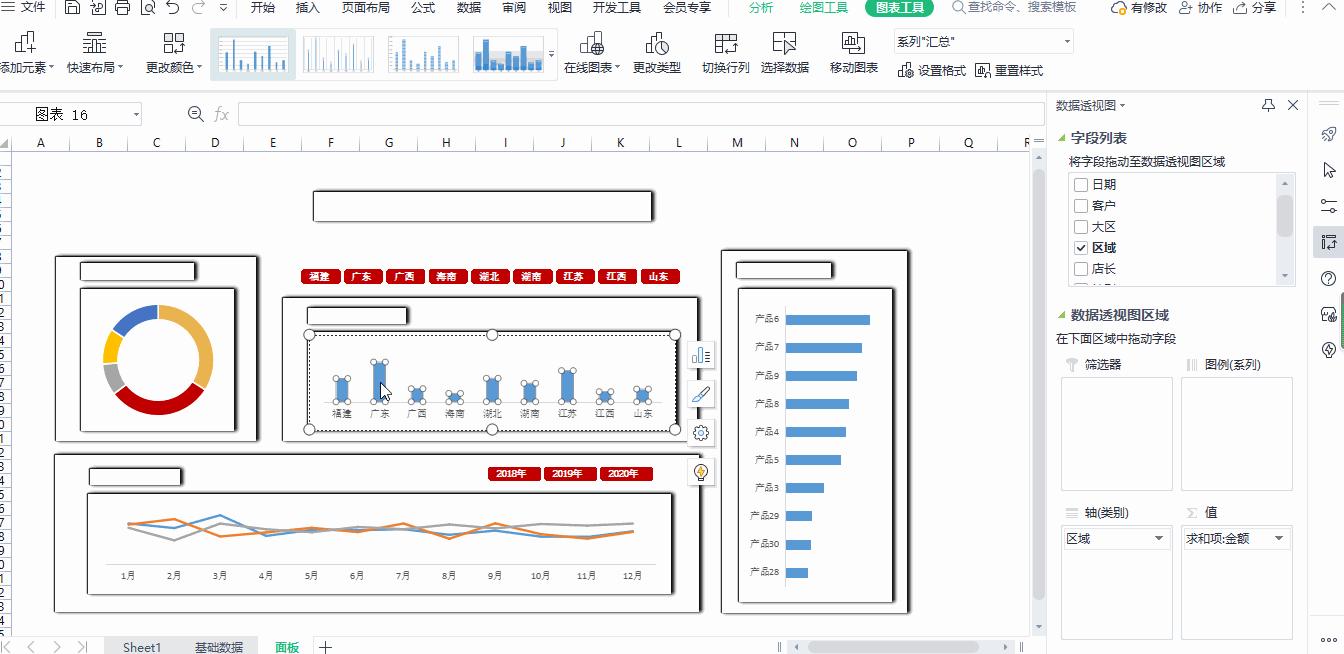Image resolution: width=1344 pixels, height=654 pixels.
Task: Toggle the 海南 slicer button
Action: tap(446, 276)
